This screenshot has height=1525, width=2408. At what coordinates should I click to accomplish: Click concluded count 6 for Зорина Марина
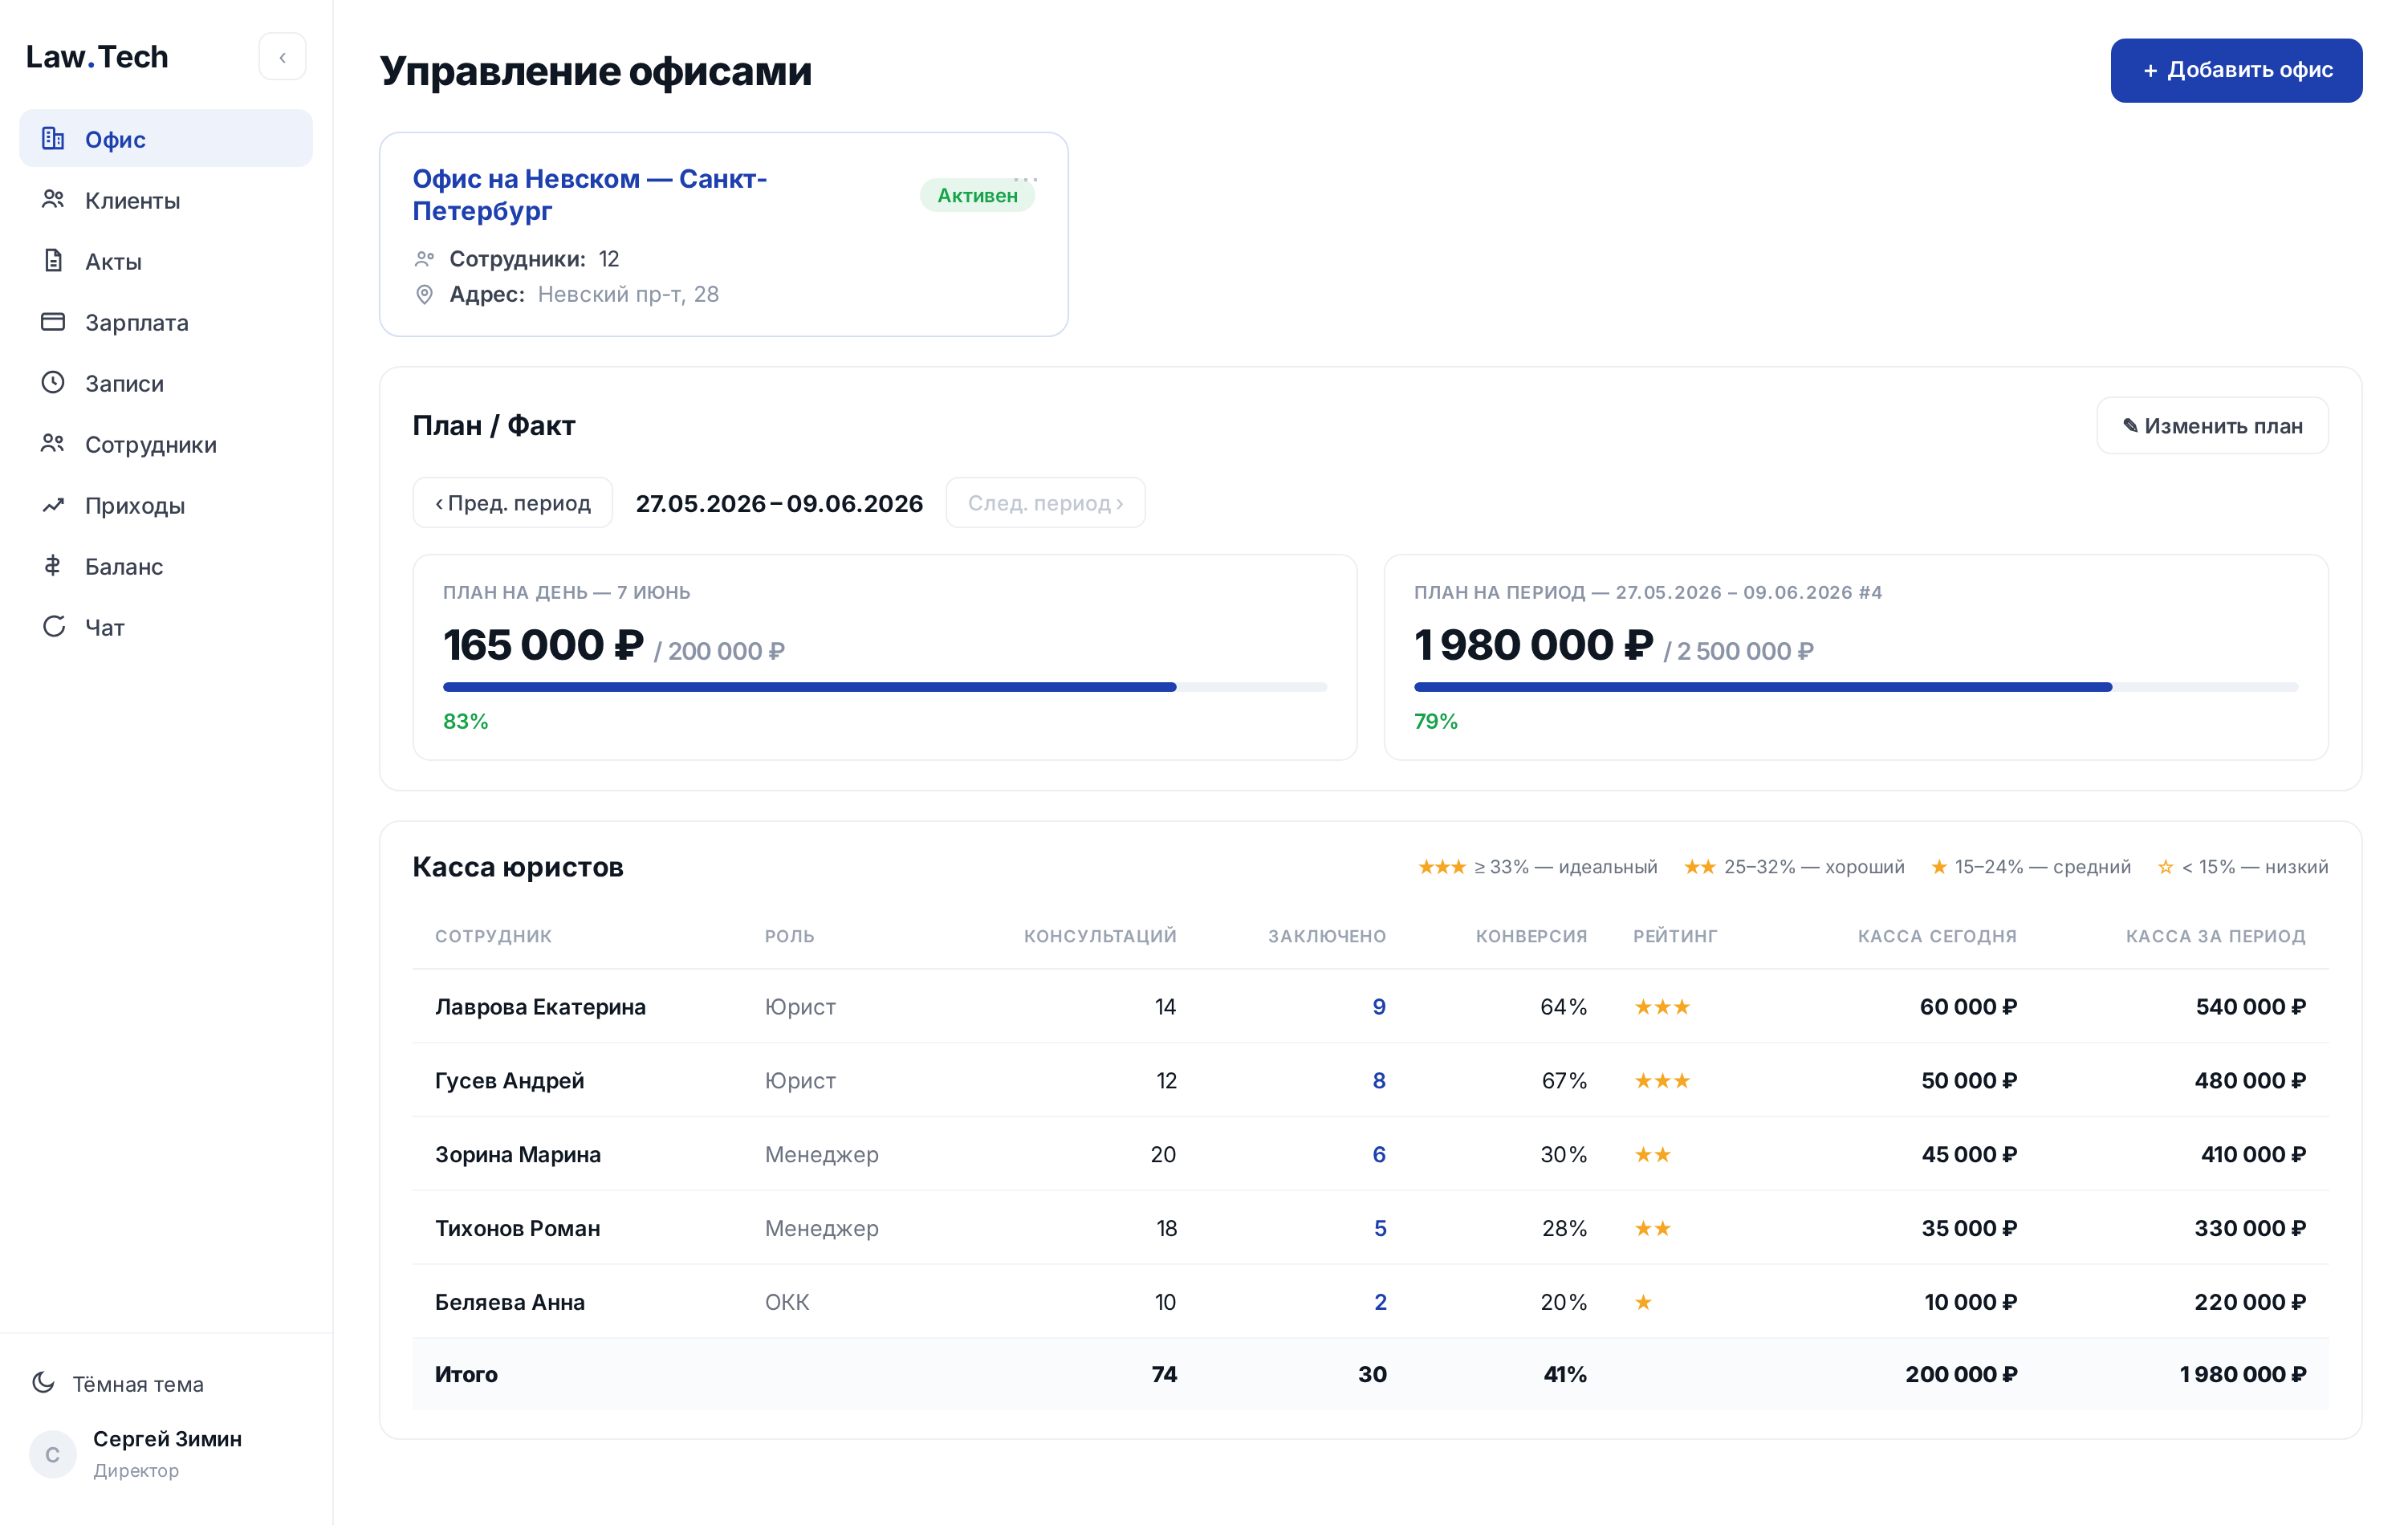tap(1379, 1155)
